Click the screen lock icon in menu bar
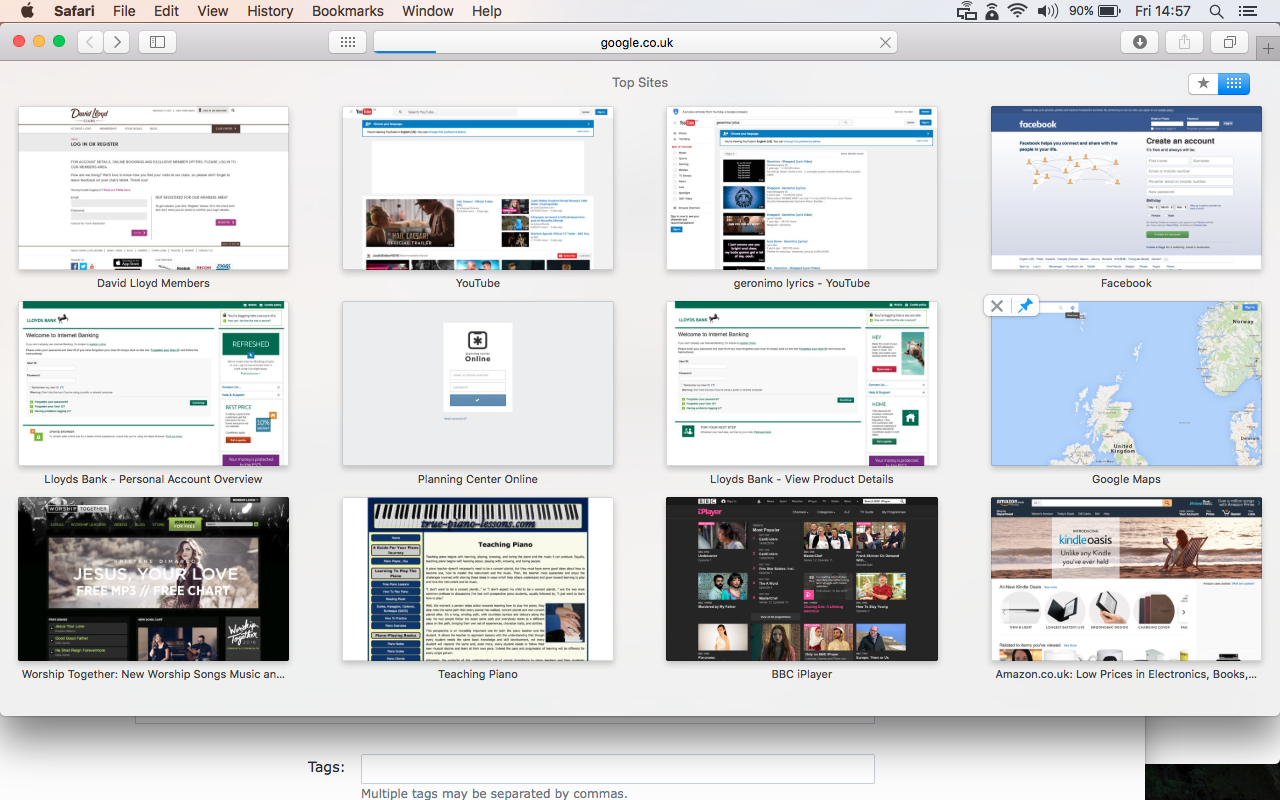 tap(992, 11)
